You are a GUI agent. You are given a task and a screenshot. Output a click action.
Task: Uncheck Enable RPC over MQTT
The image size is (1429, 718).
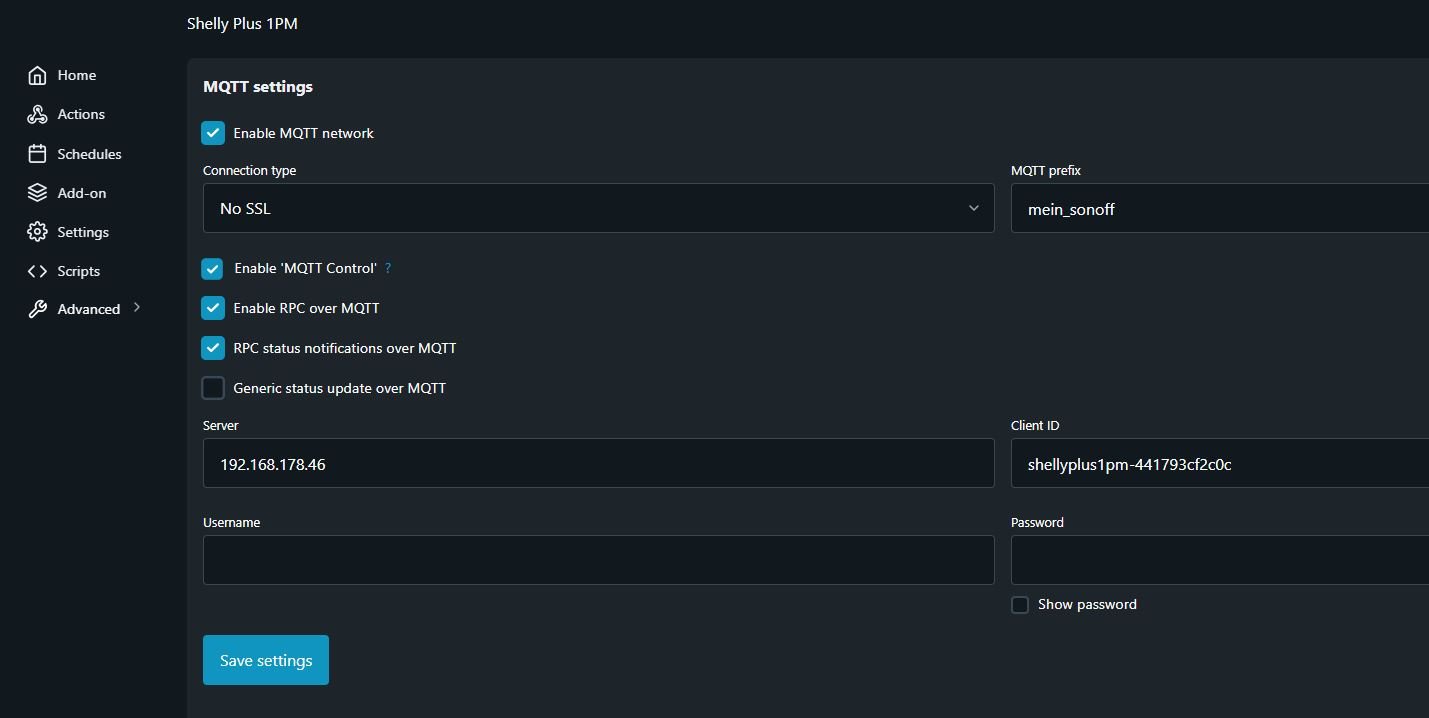(213, 308)
